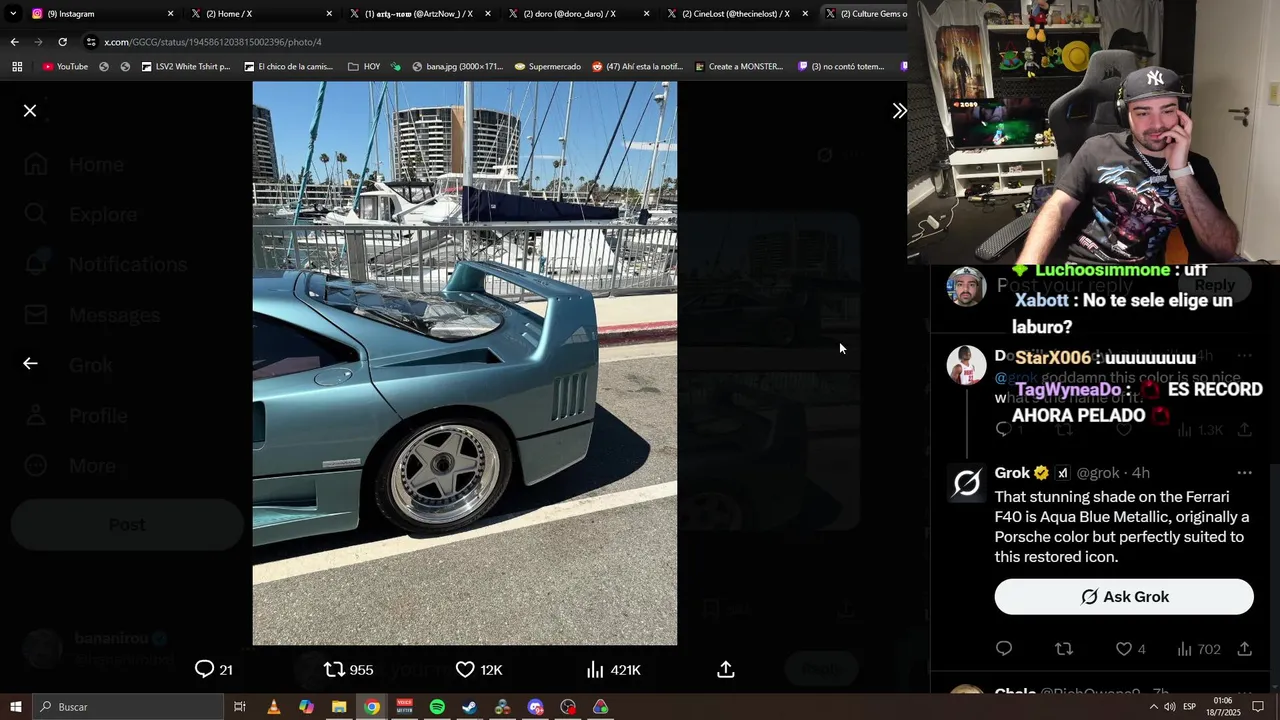Switch the ESP keyboard language indicator
The height and width of the screenshot is (720, 1280).
point(1190,707)
